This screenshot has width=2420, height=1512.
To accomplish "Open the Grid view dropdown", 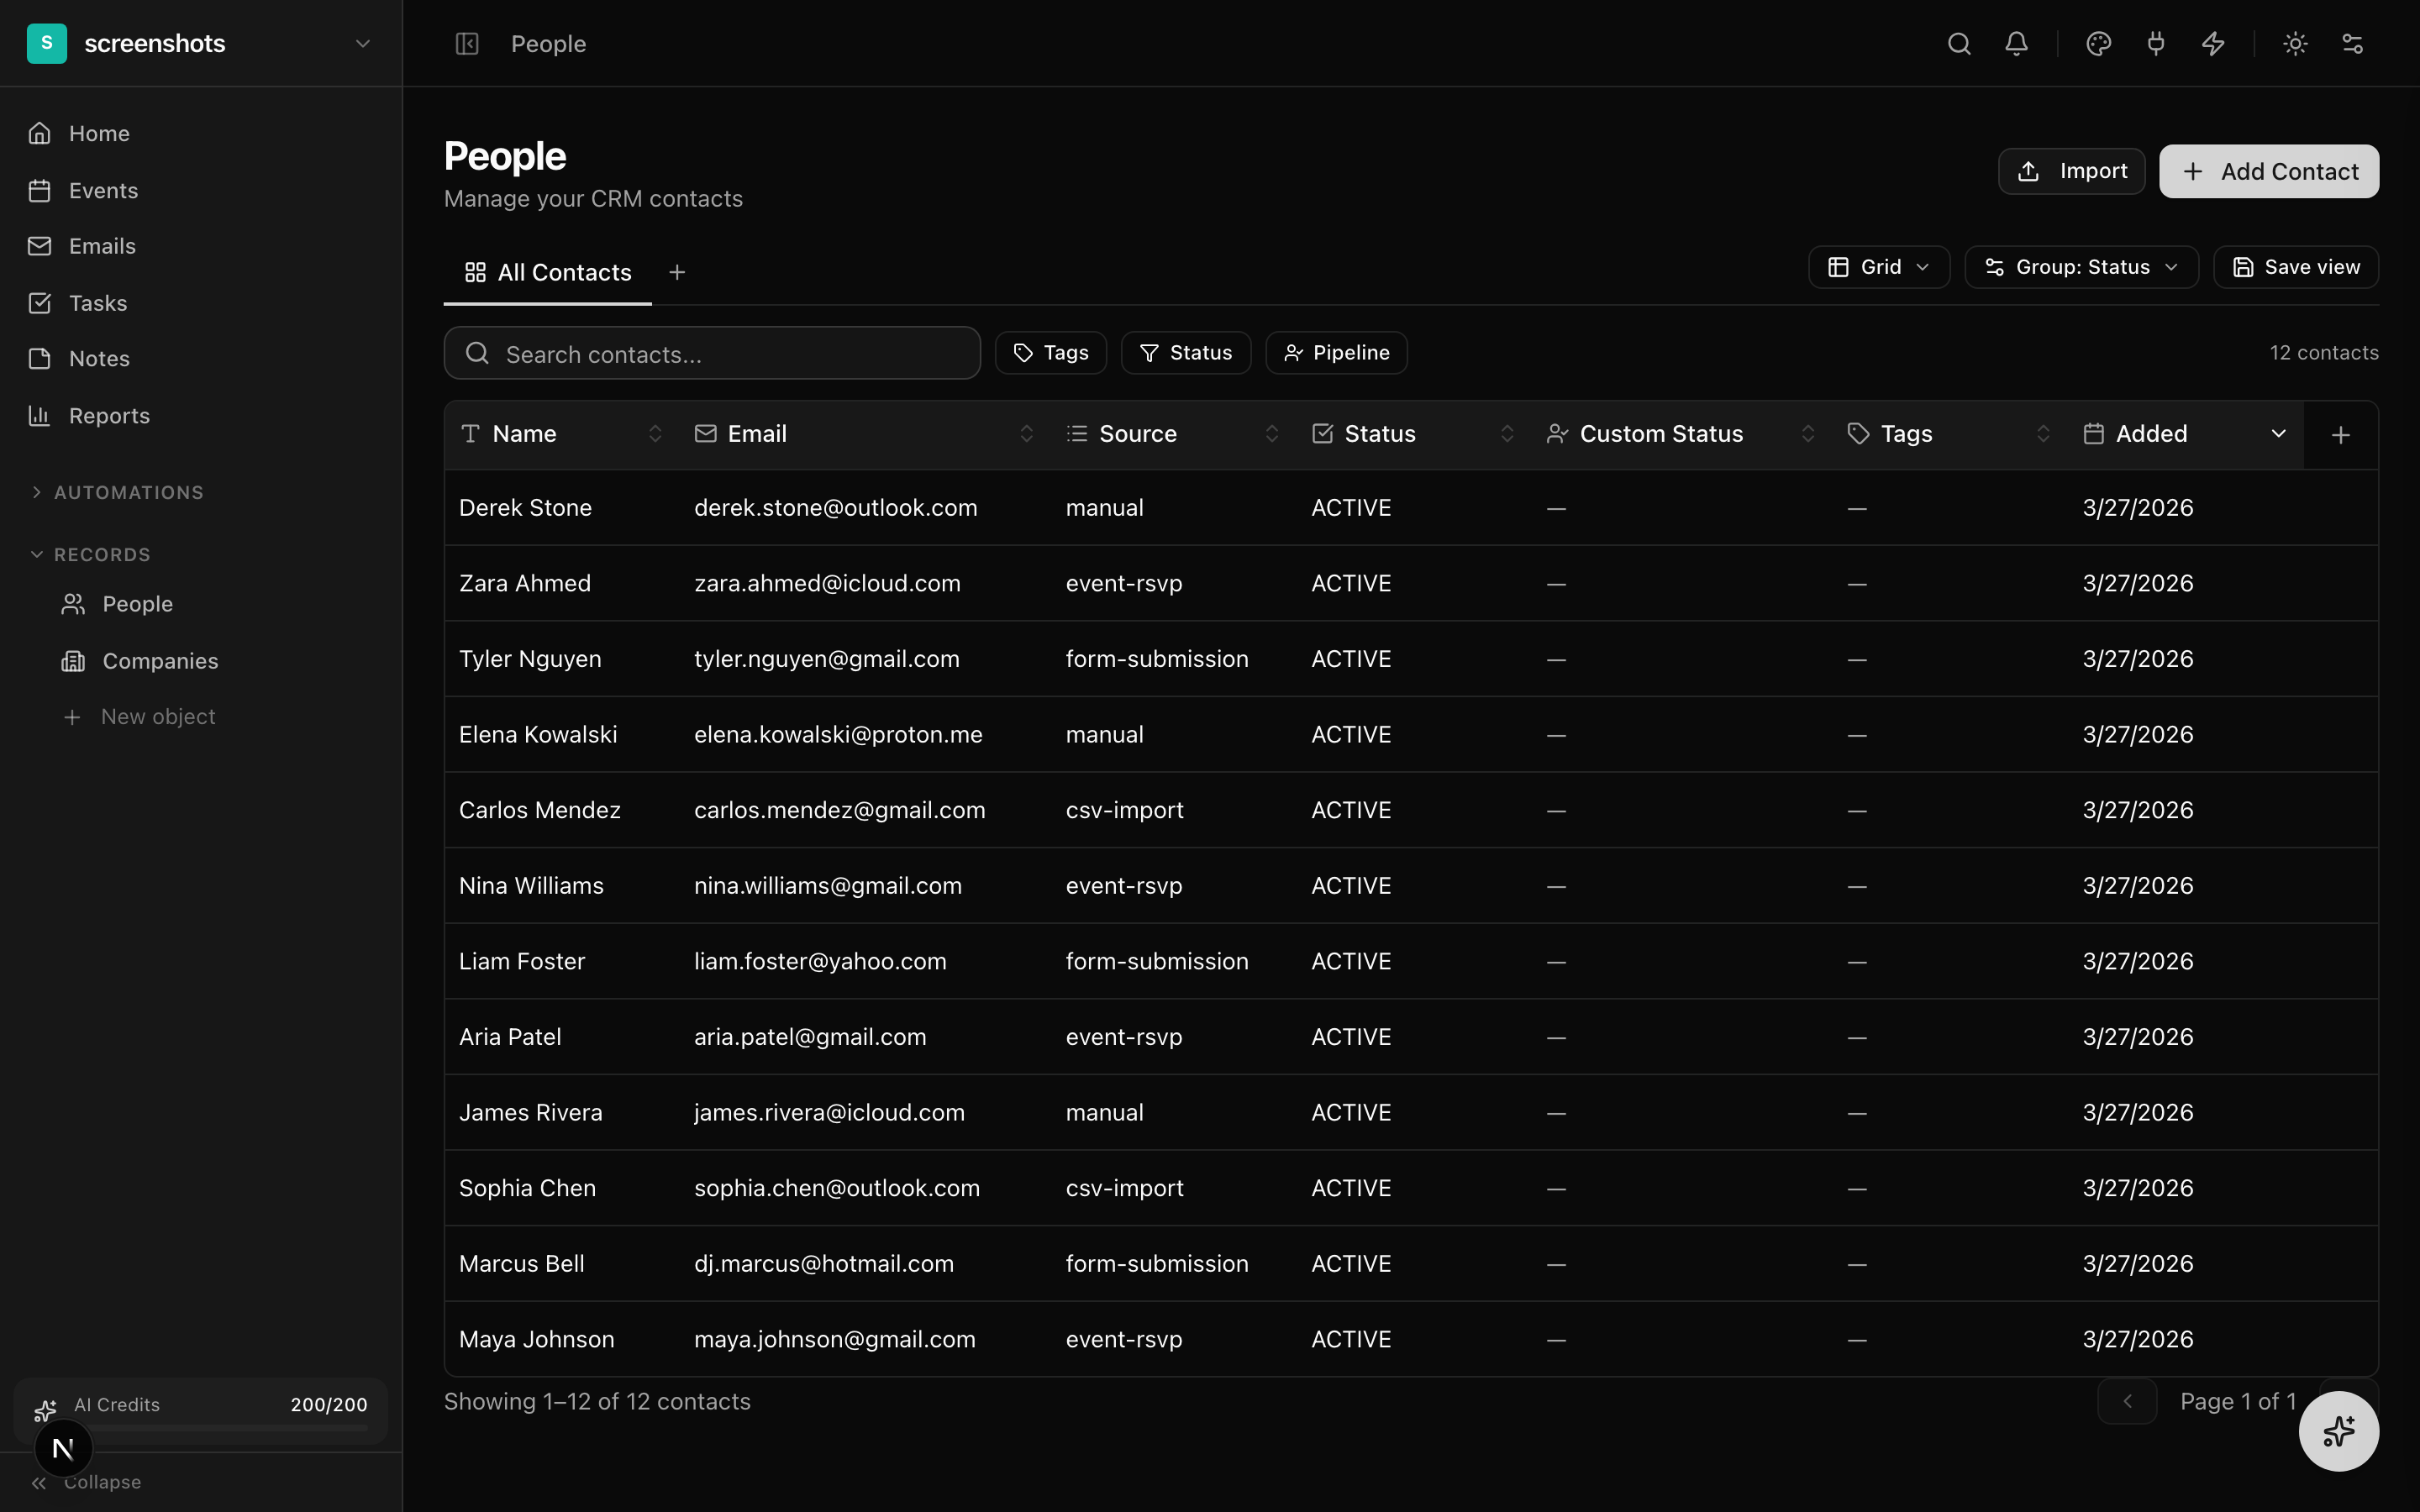I will click(x=1878, y=267).
